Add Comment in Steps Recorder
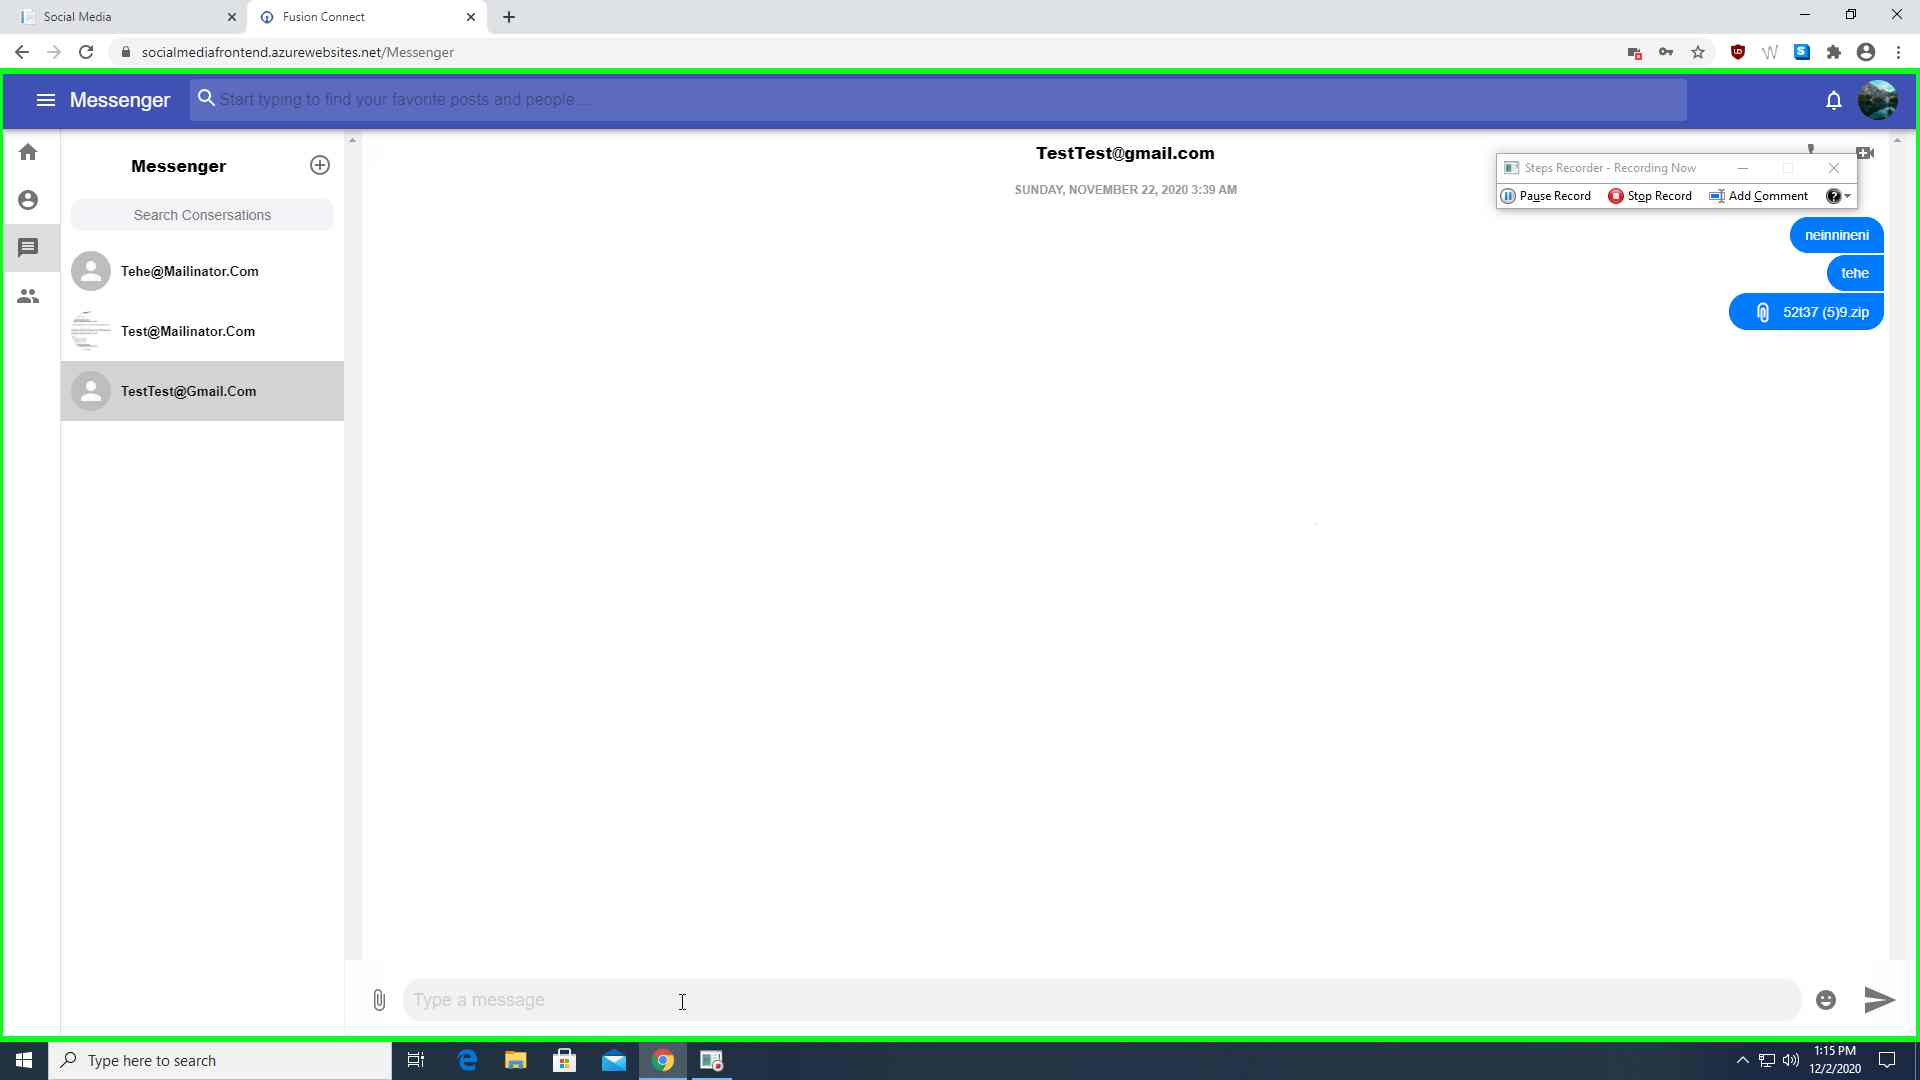The width and height of the screenshot is (1920, 1080). [1759, 196]
